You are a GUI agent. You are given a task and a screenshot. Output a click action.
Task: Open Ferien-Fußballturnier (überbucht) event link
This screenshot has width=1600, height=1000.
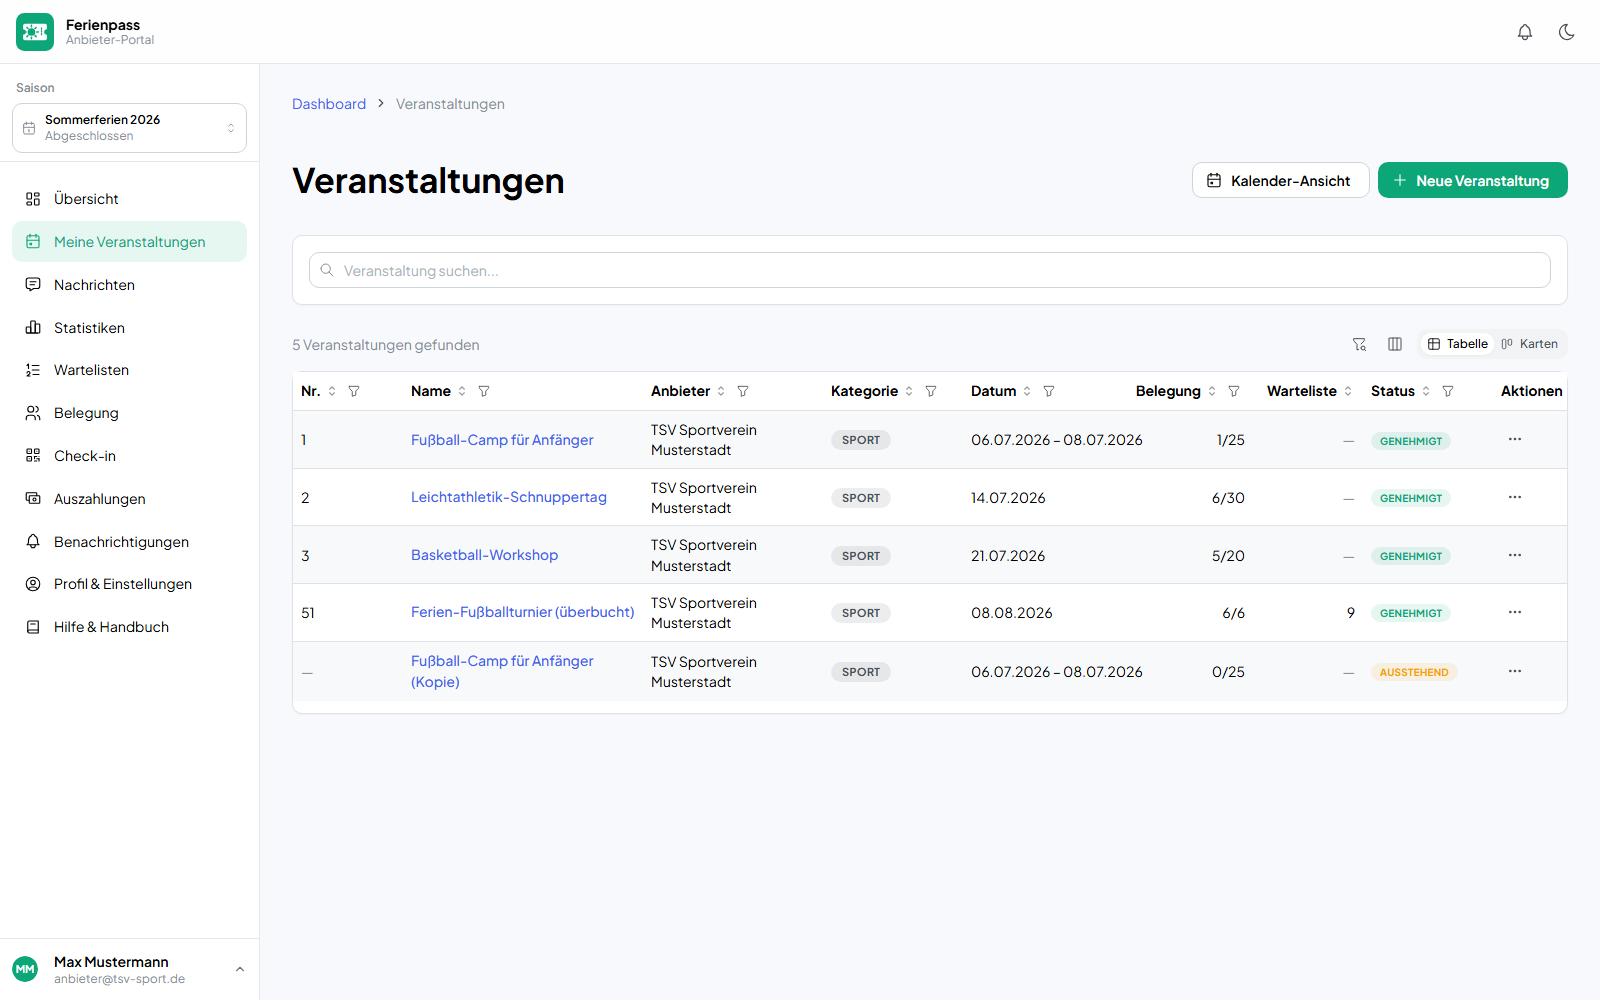523,612
